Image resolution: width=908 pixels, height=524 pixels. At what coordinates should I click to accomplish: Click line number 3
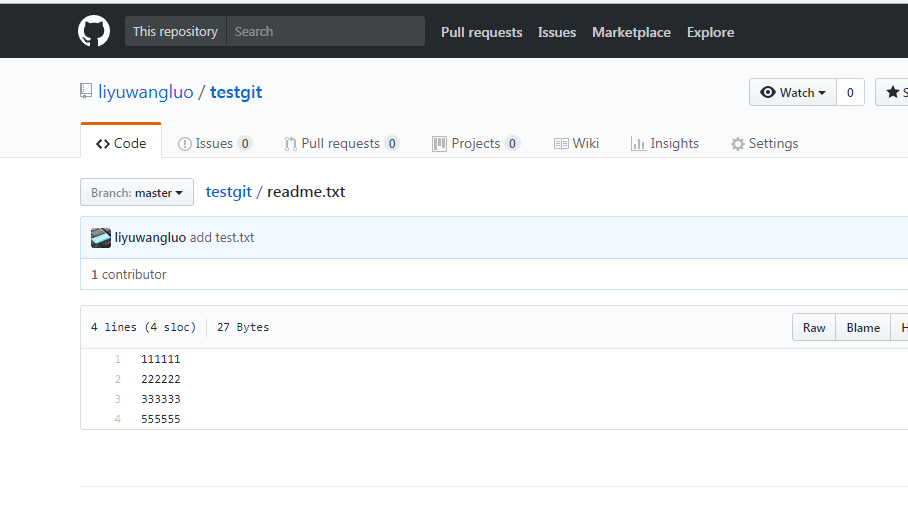click(x=118, y=399)
